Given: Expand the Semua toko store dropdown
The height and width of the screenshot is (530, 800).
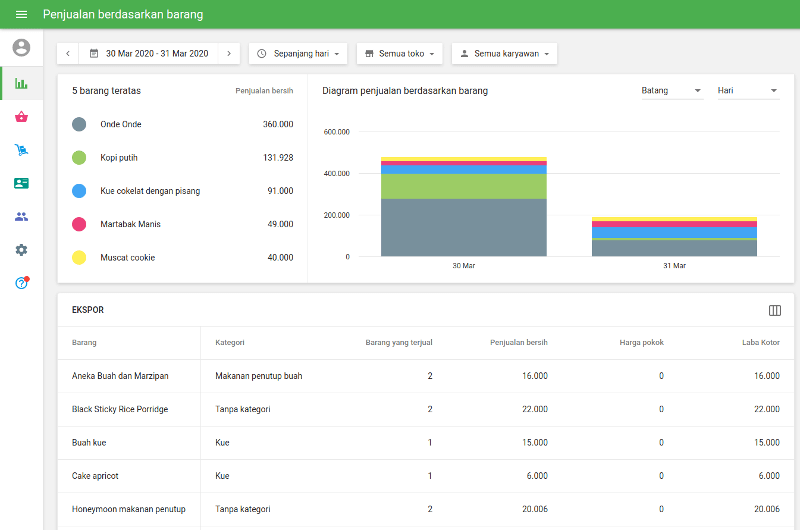Looking at the screenshot, I should pyautogui.click(x=399, y=53).
